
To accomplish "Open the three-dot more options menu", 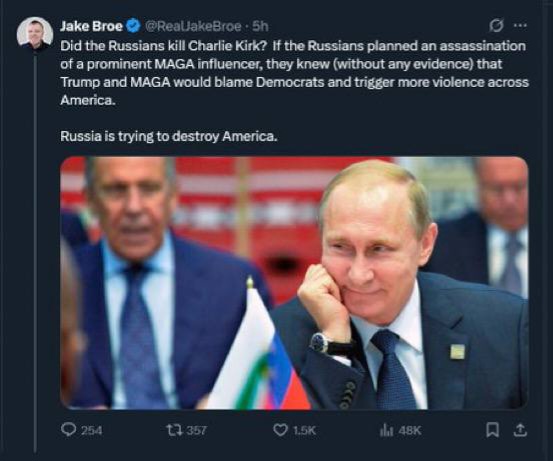I will click(x=521, y=25).
